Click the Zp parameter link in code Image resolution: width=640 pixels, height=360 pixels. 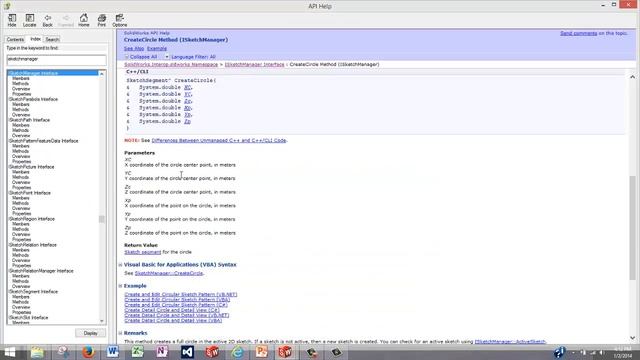[x=187, y=122]
